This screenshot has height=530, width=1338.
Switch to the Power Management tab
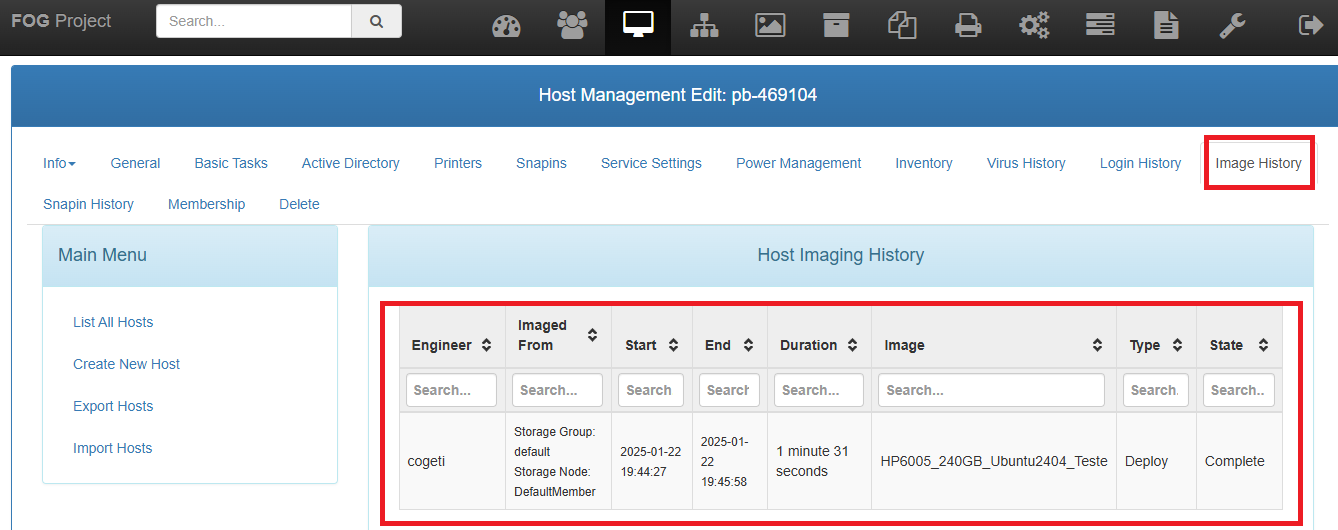pos(798,163)
